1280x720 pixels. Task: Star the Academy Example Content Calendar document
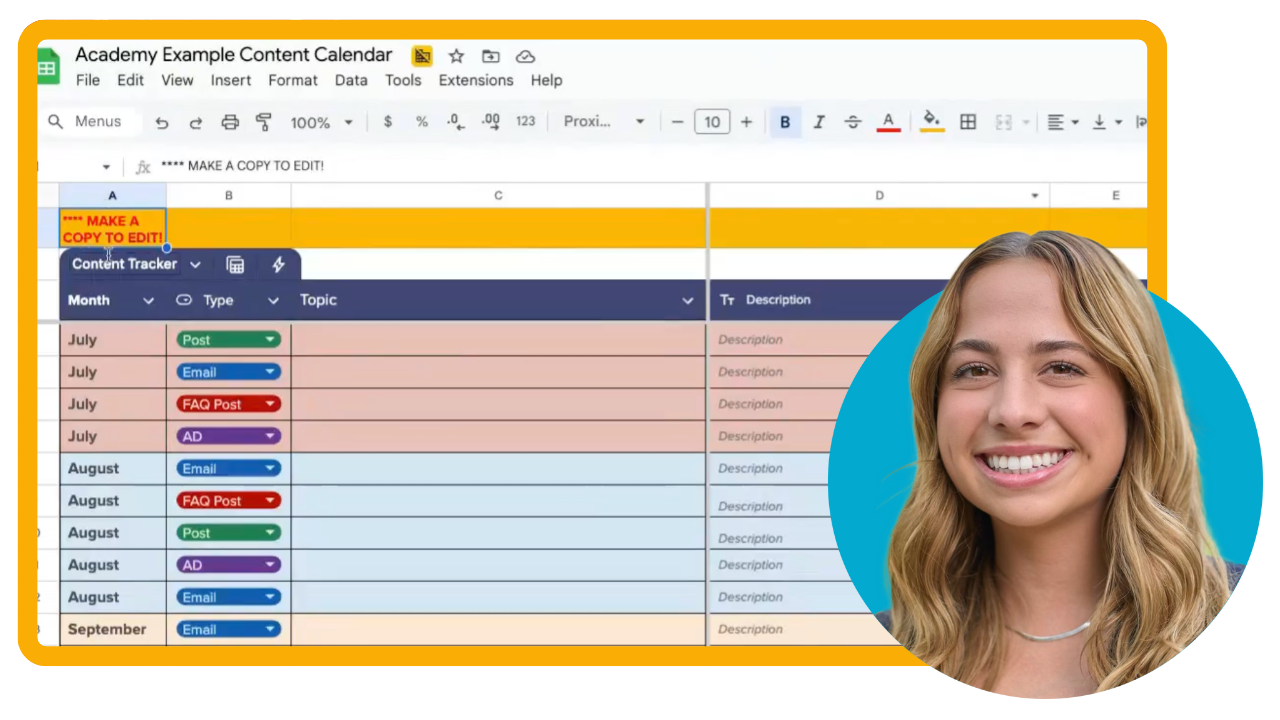pyautogui.click(x=456, y=56)
